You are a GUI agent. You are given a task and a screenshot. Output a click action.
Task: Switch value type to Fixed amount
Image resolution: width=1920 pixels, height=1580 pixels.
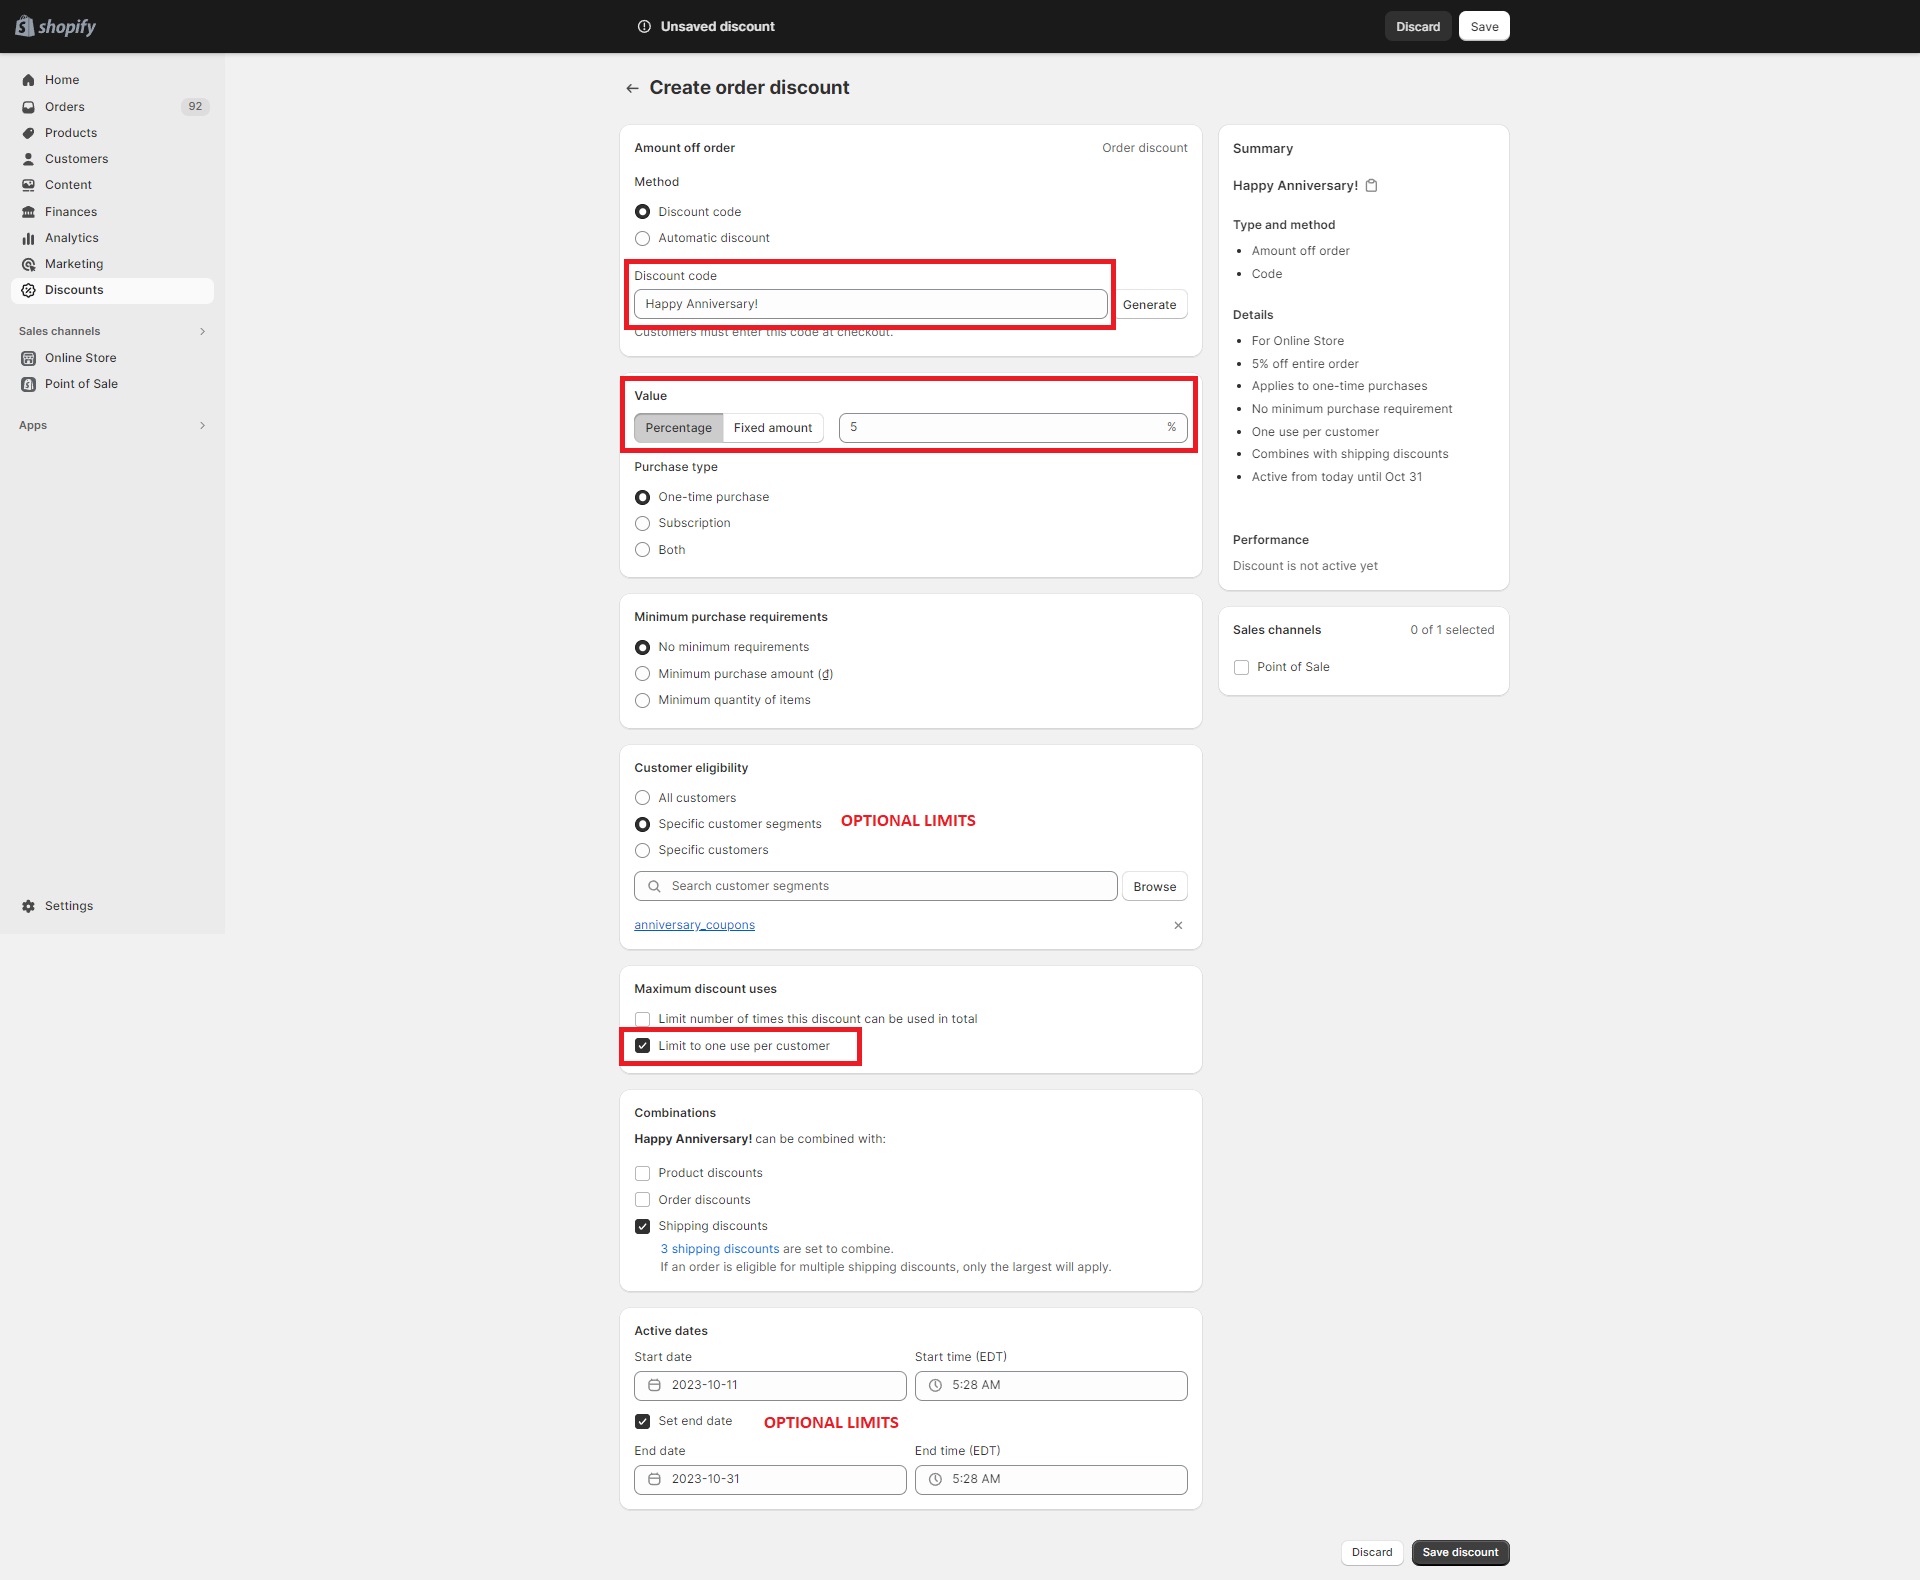coord(773,428)
